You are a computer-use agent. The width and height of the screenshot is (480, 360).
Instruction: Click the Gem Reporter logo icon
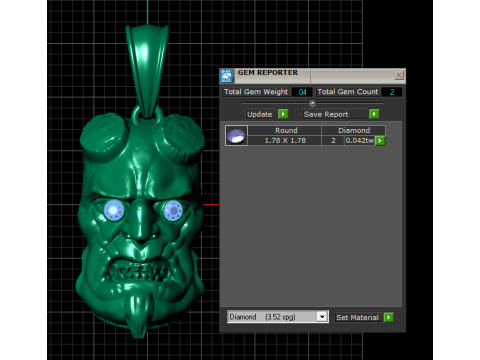tap(227, 76)
